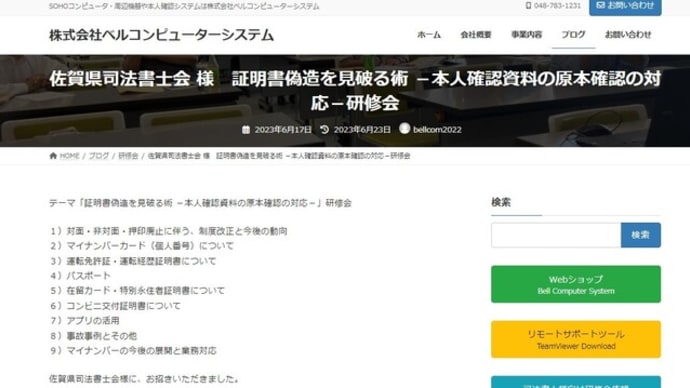This screenshot has height=388, width=690.
Task: Open the bellcom2022 author link
Action: (x=437, y=130)
